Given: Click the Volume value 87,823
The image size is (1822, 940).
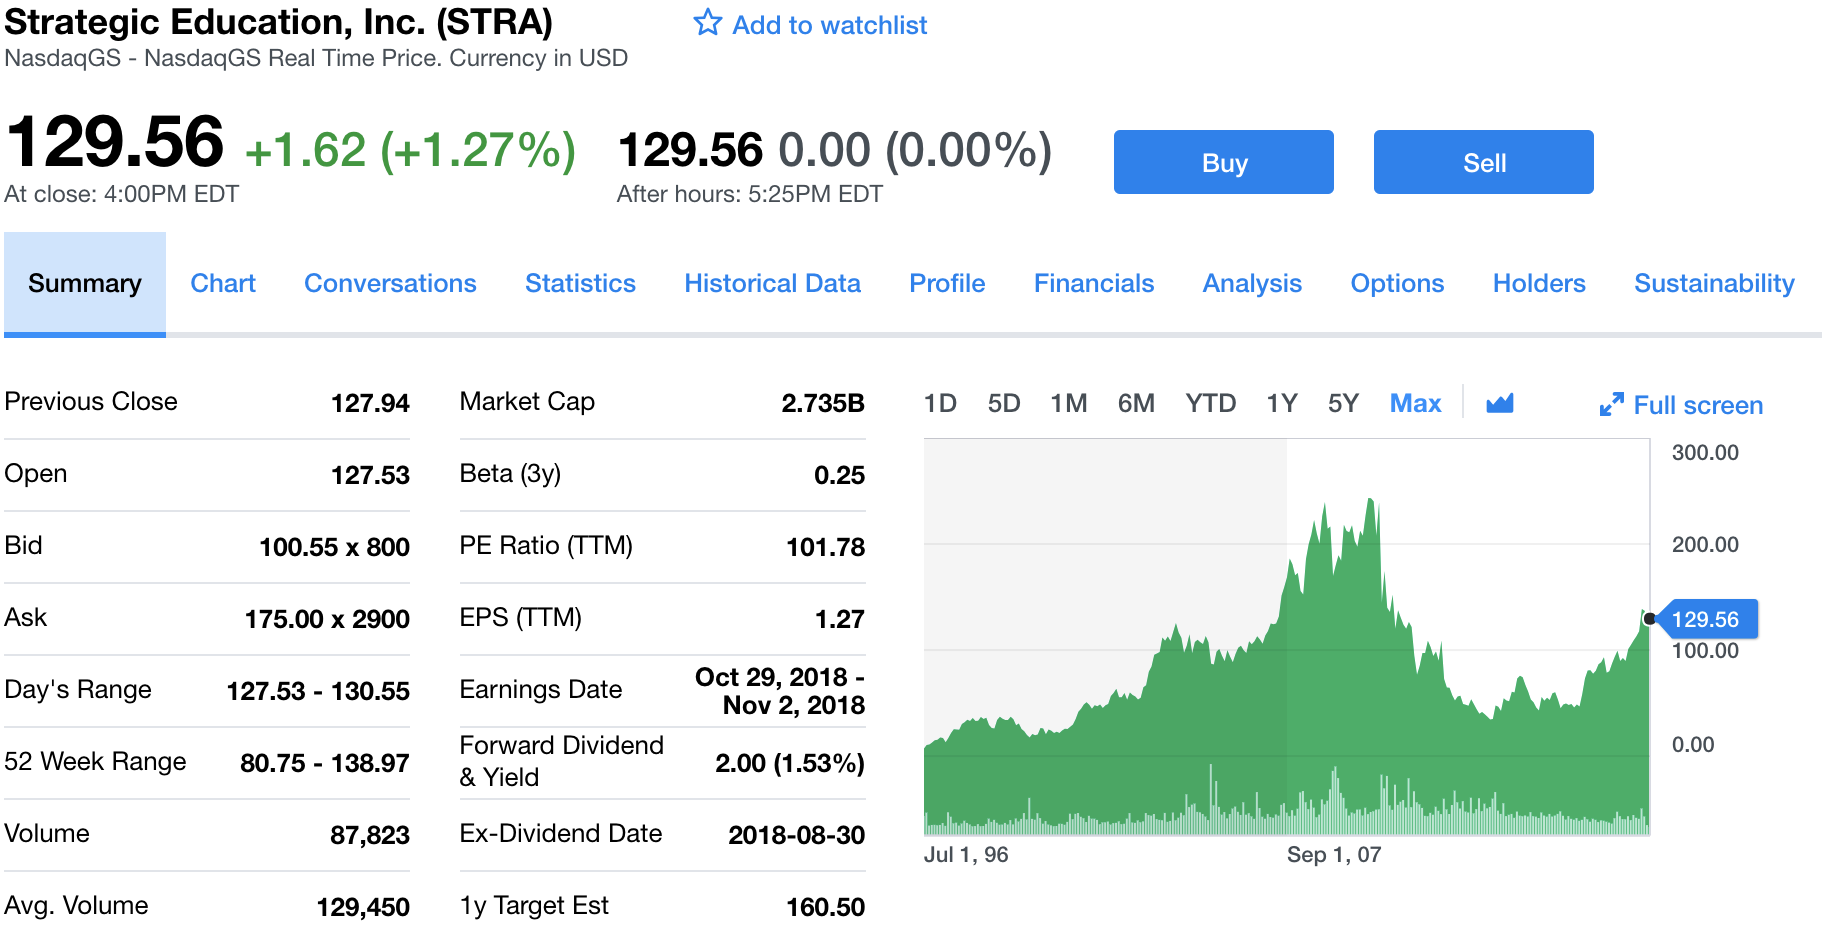Looking at the screenshot, I should (370, 835).
